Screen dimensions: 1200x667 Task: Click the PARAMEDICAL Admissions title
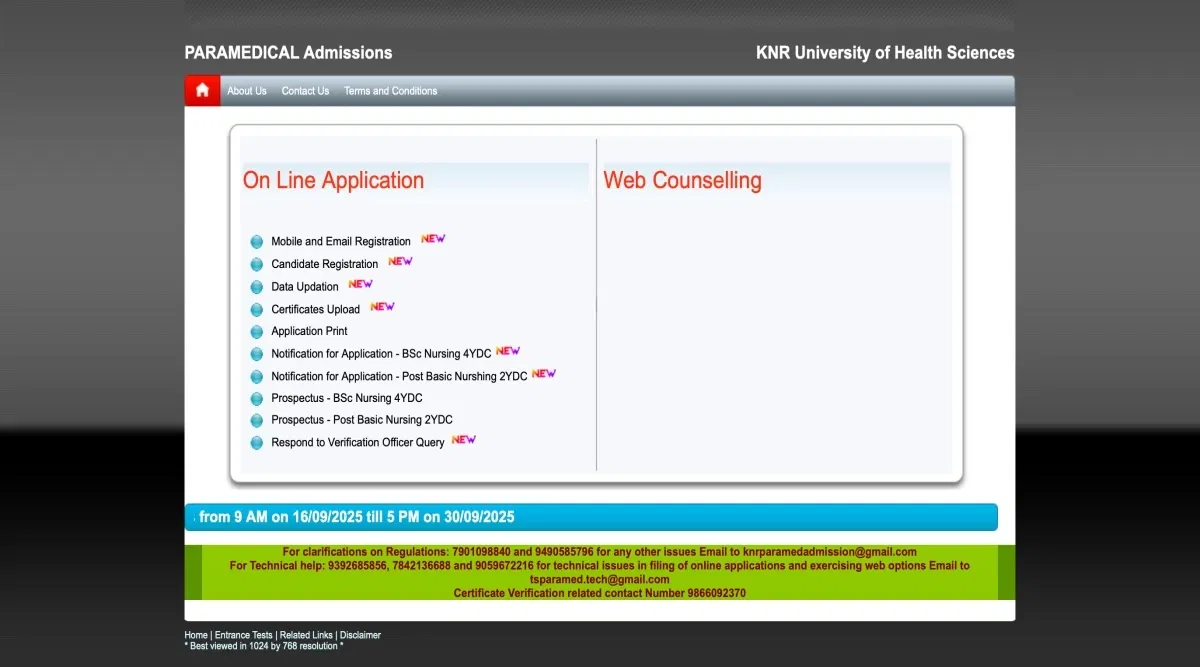(288, 53)
